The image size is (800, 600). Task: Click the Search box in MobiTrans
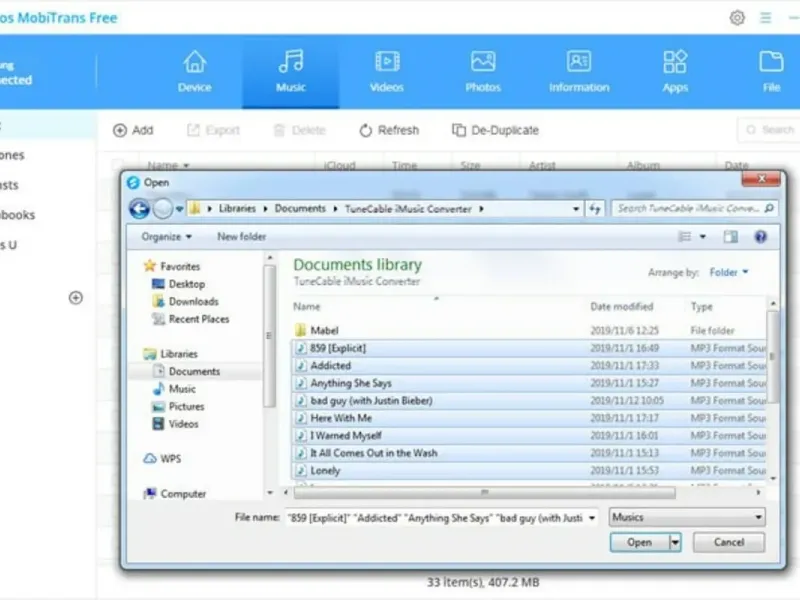[769, 130]
